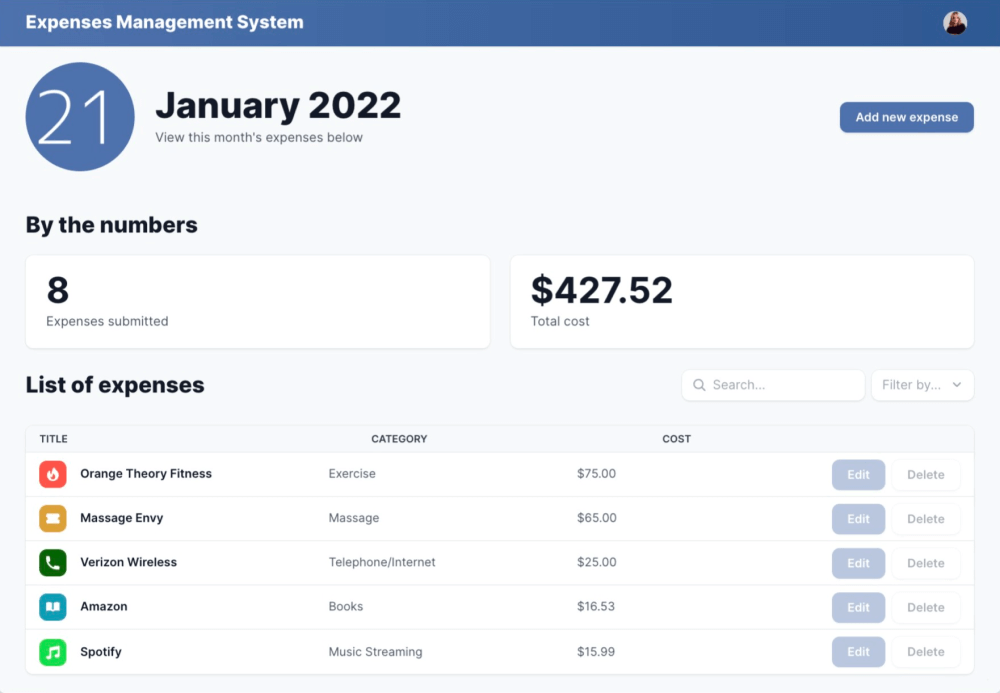
Task: Click the Massage Envy ticket icon
Action: click(53, 518)
